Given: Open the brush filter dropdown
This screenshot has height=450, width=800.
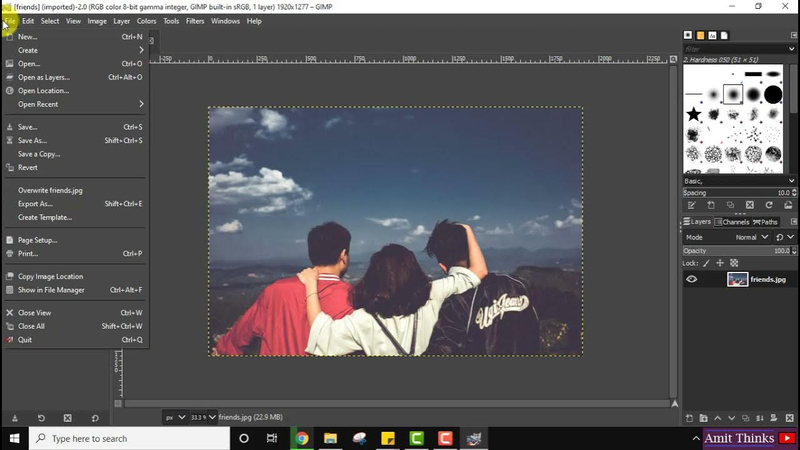Looking at the screenshot, I should click(791, 49).
